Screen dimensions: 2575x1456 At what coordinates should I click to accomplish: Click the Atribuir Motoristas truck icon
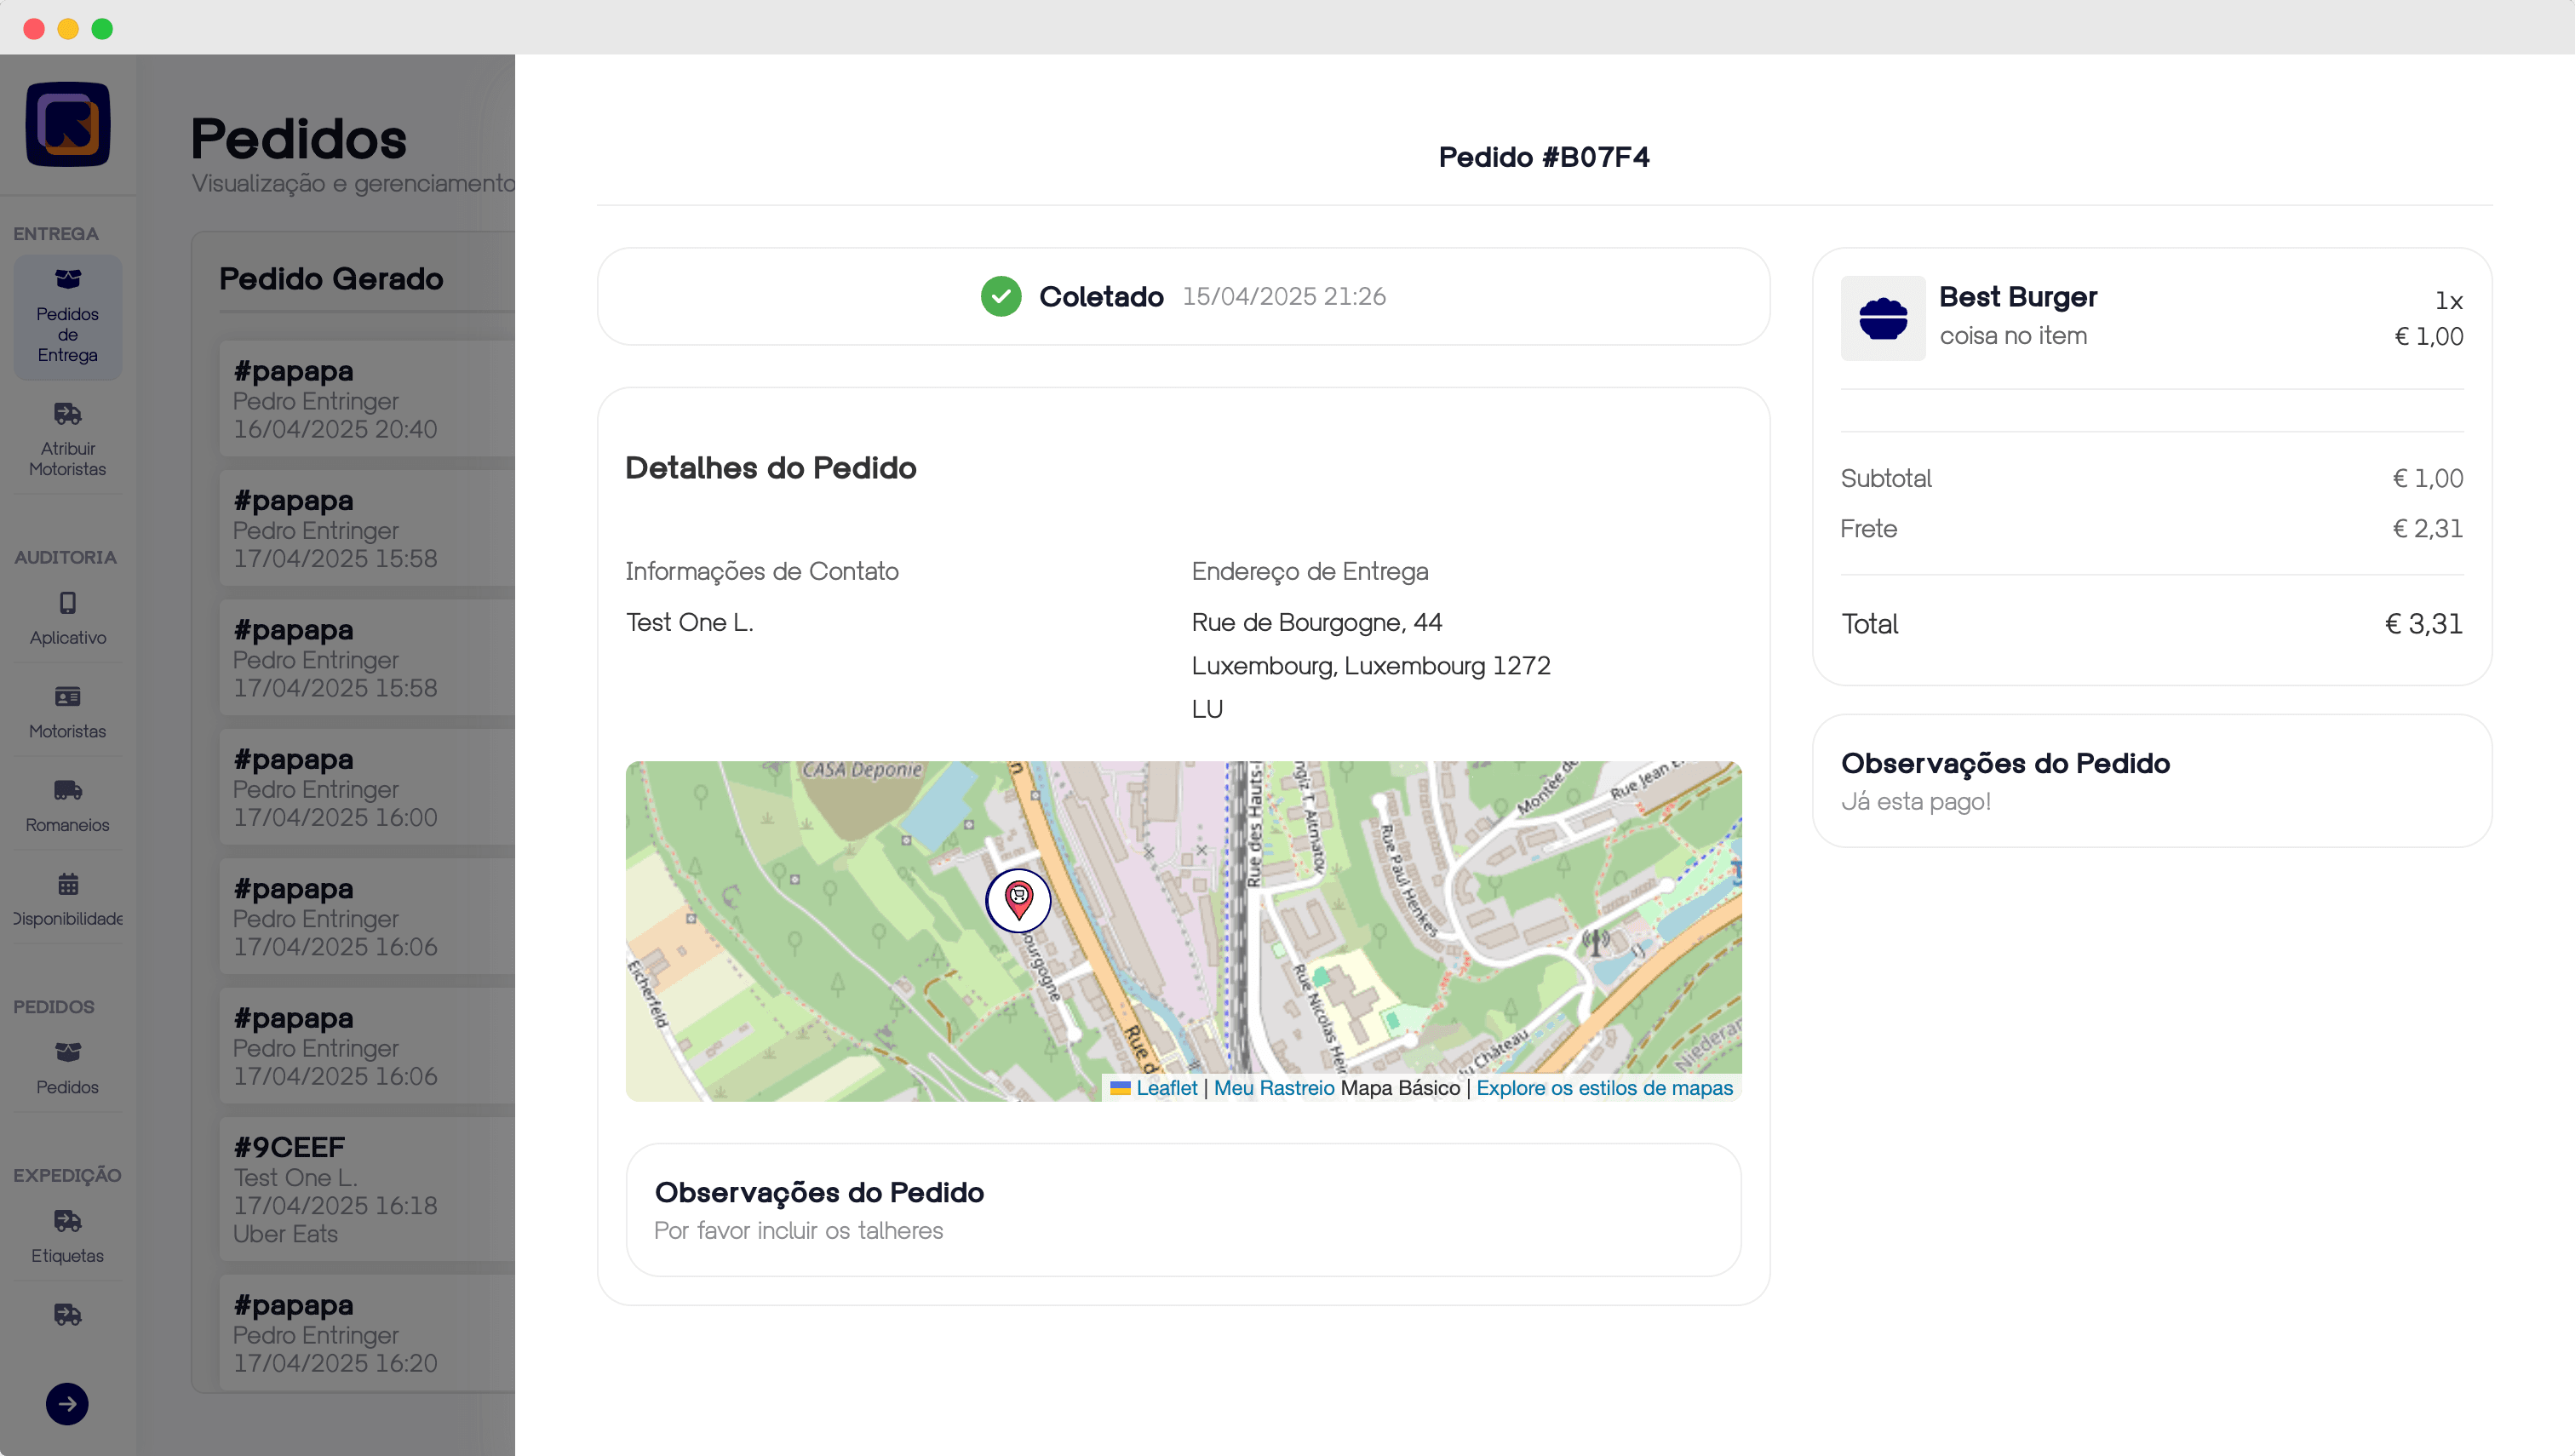point(68,414)
